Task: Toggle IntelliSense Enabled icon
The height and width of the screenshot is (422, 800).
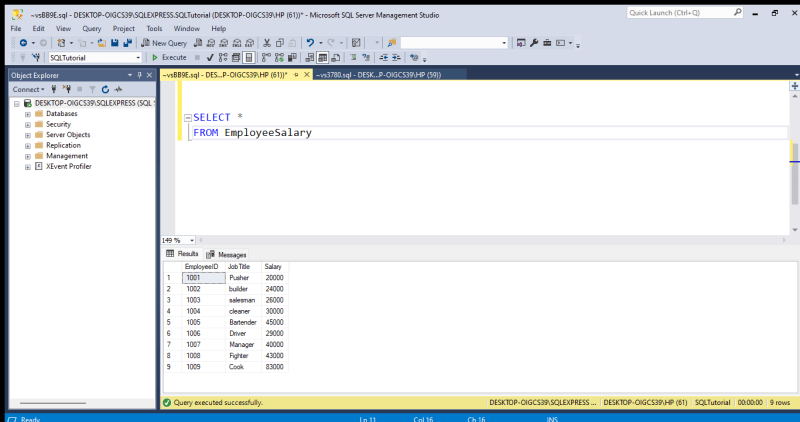Action: tap(249, 58)
